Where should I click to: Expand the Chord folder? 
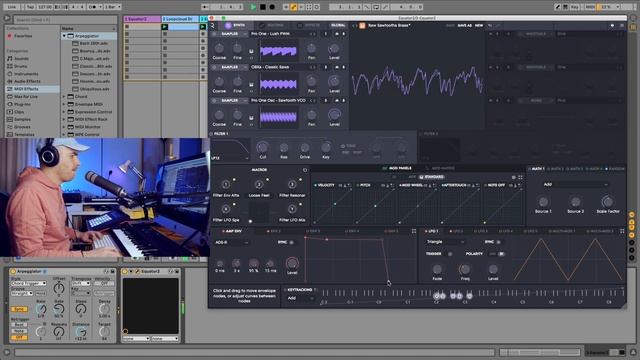[x=64, y=97]
